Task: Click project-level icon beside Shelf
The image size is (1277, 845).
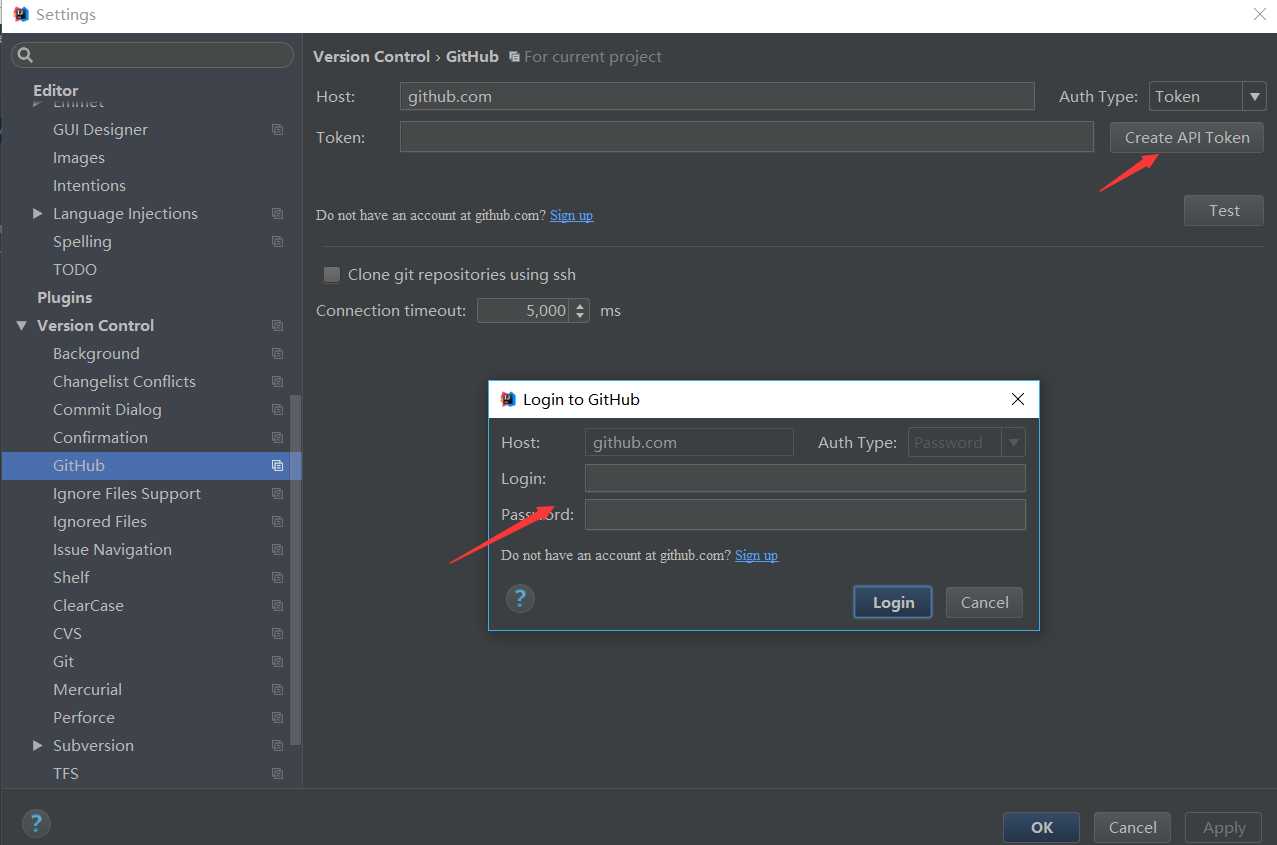Action: (277, 578)
